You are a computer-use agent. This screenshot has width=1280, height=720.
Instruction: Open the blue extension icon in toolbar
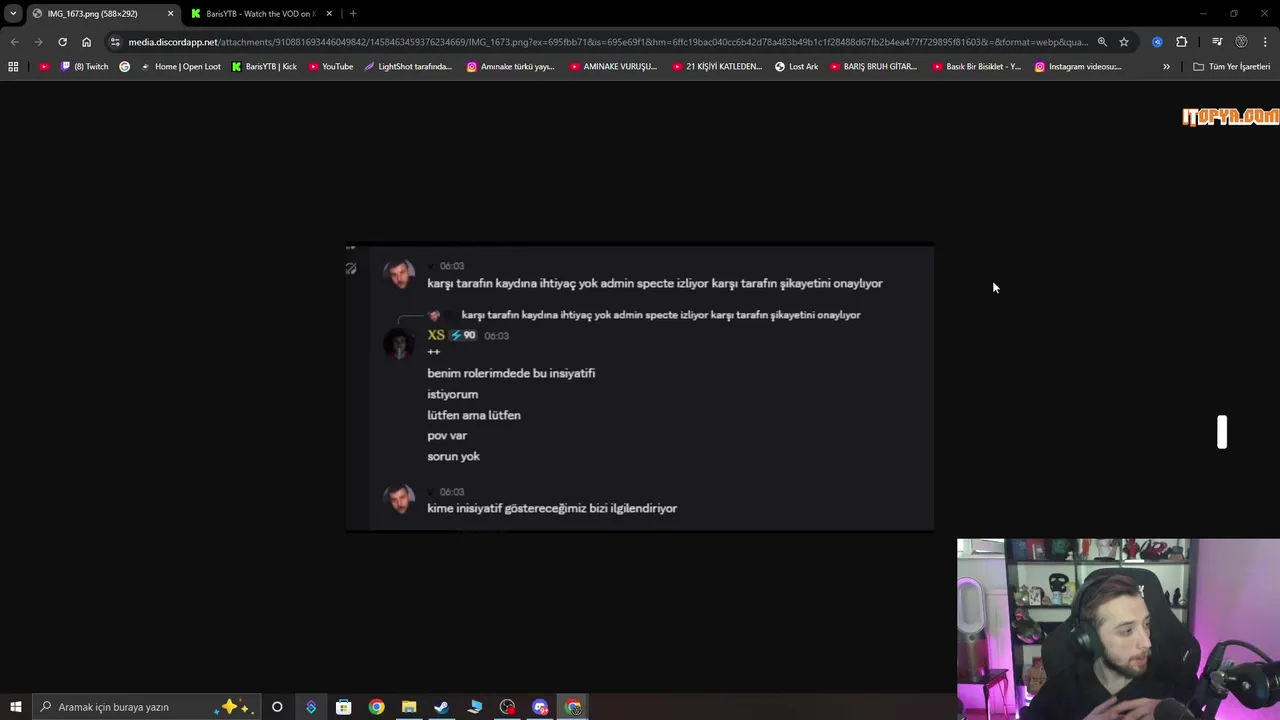point(1157,42)
